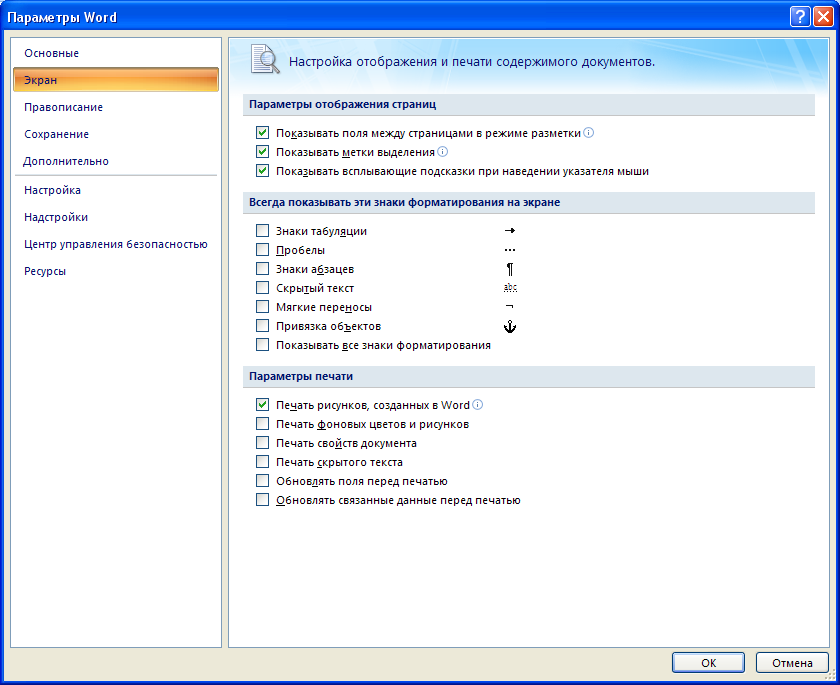Enable 'Знаки табуляции' checkbox
Image resolution: width=840 pixels, height=685 pixels.
(262, 231)
